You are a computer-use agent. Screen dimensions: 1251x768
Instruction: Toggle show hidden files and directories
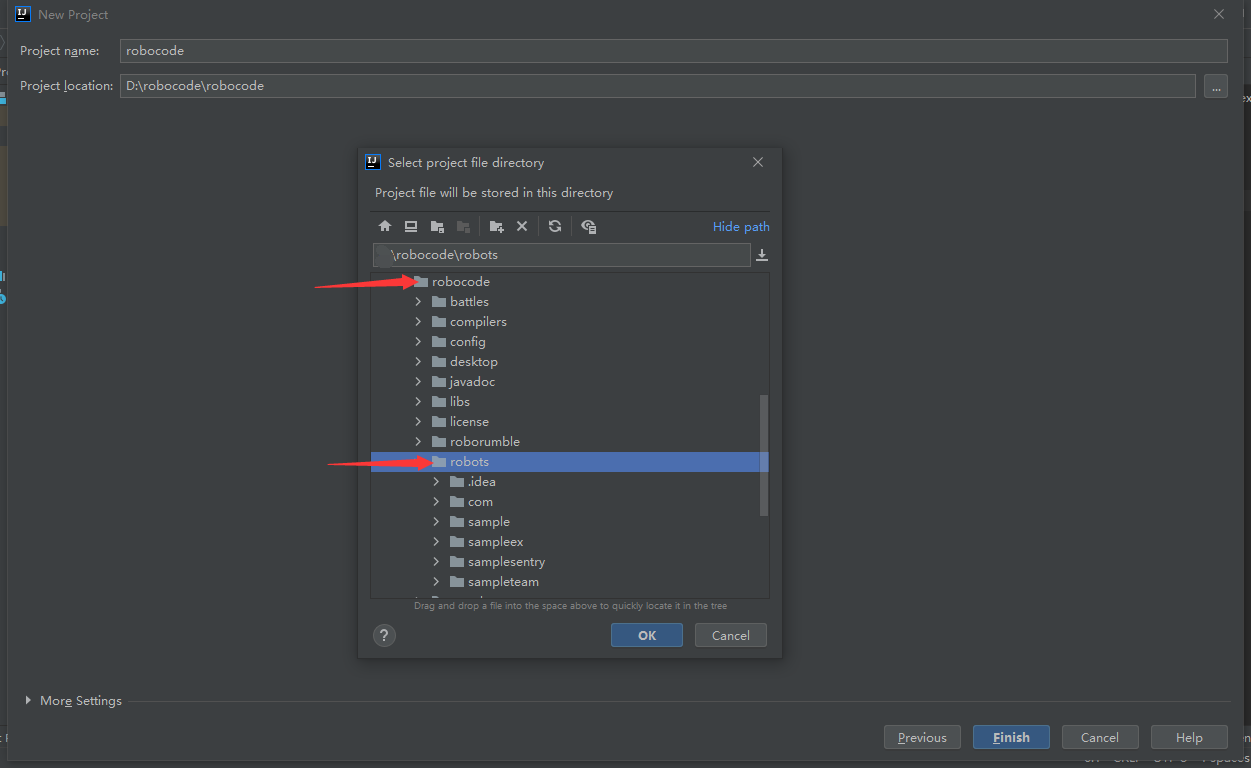[x=588, y=227]
